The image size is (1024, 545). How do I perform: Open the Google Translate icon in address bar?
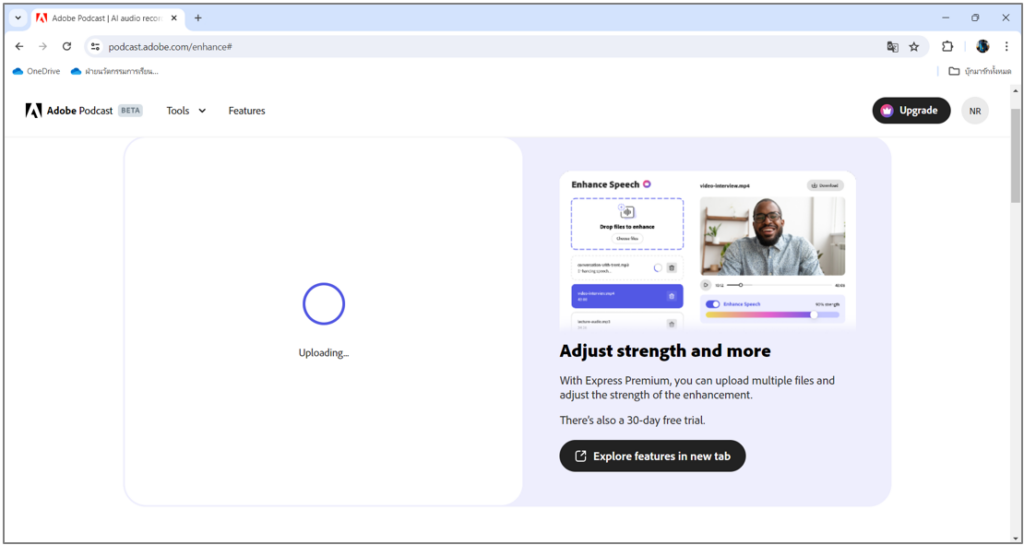pyautogui.click(x=892, y=46)
